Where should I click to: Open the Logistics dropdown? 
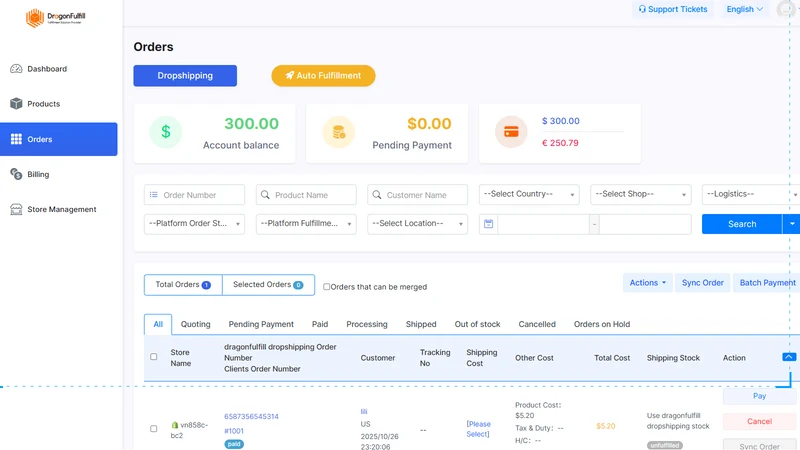751,194
